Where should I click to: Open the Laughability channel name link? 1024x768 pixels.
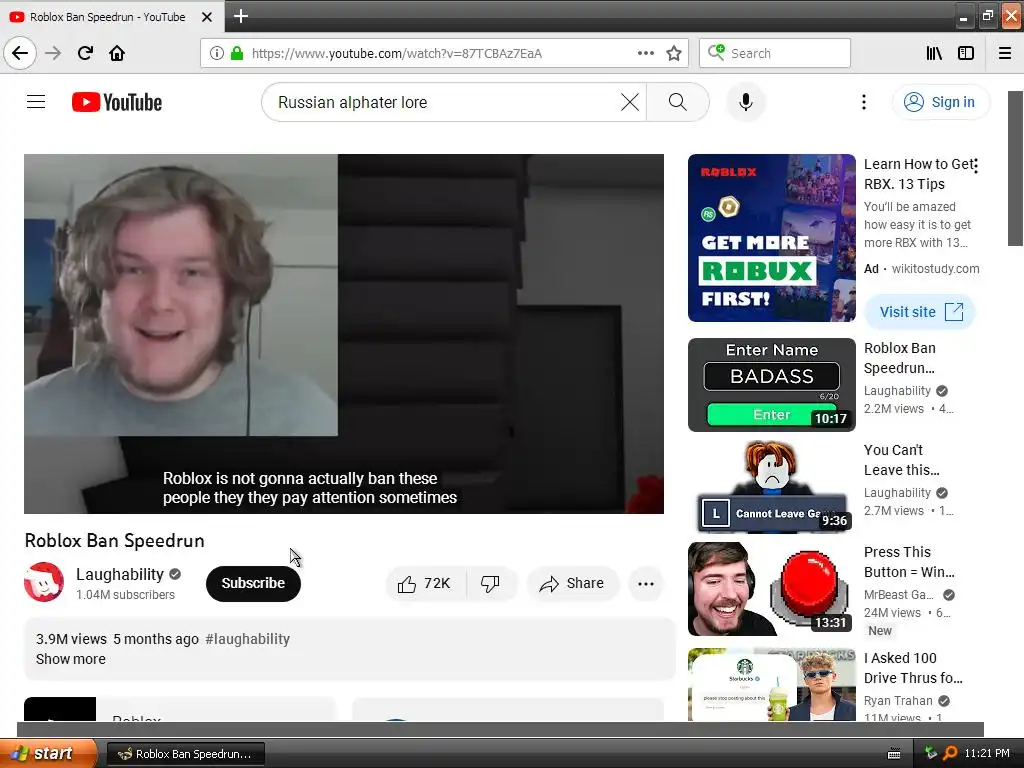click(x=120, y=574)
